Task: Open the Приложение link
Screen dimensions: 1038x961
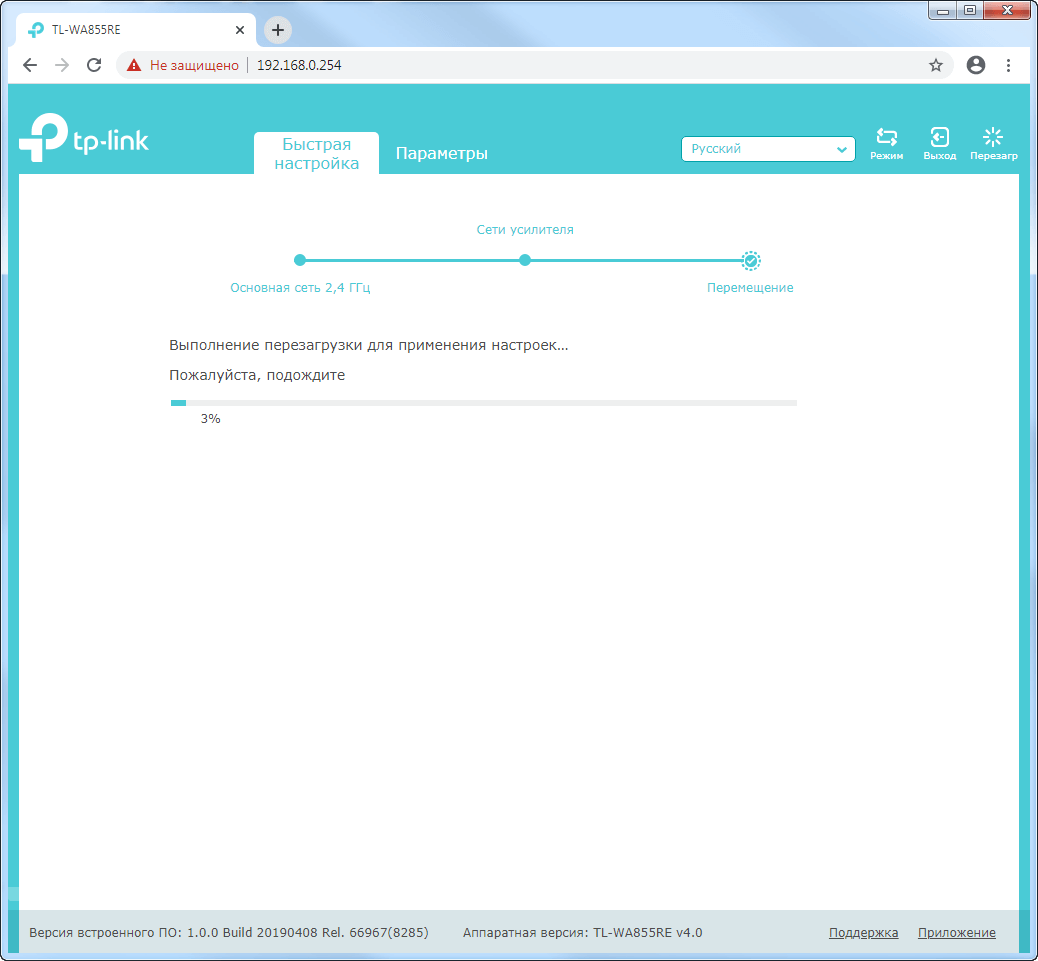Action: pyautogui.click(x=956, y=932)
